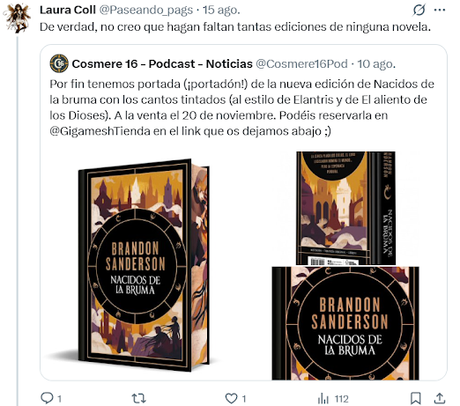The width and height of the screenshot is (460, 406).
Task: Open the reply icon with count 1
Action: [x=47, y=398]
